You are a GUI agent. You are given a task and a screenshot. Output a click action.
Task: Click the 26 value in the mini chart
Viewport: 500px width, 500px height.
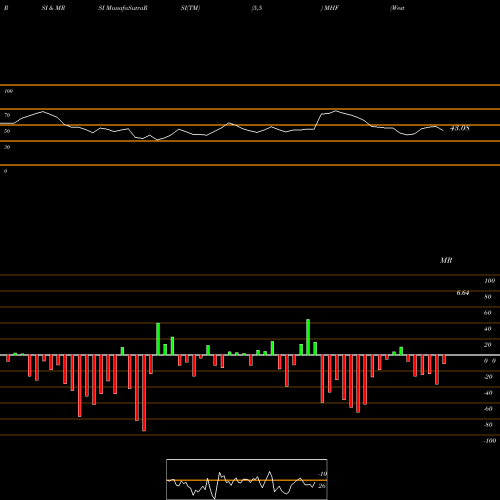(322, 486)
